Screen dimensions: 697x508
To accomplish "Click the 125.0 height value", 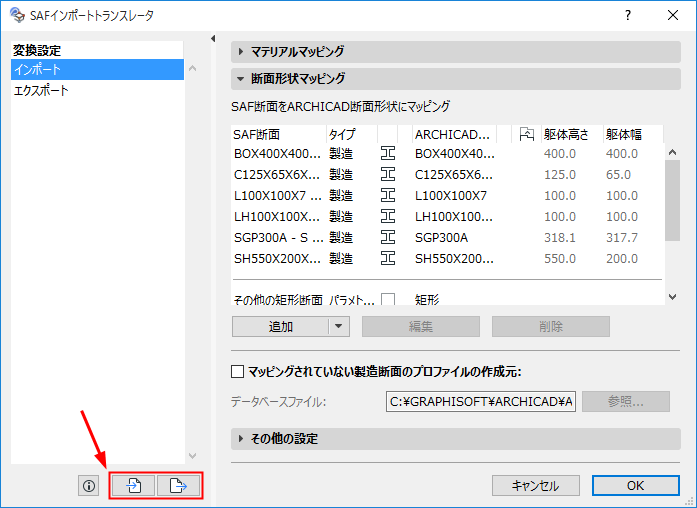I will pyautogui.click(x=560, y=175).
